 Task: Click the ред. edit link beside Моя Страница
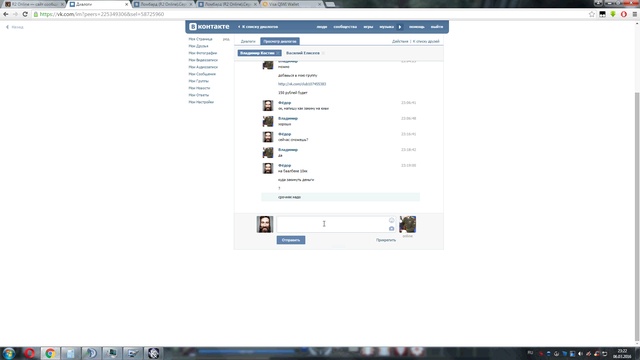point(226,39)
